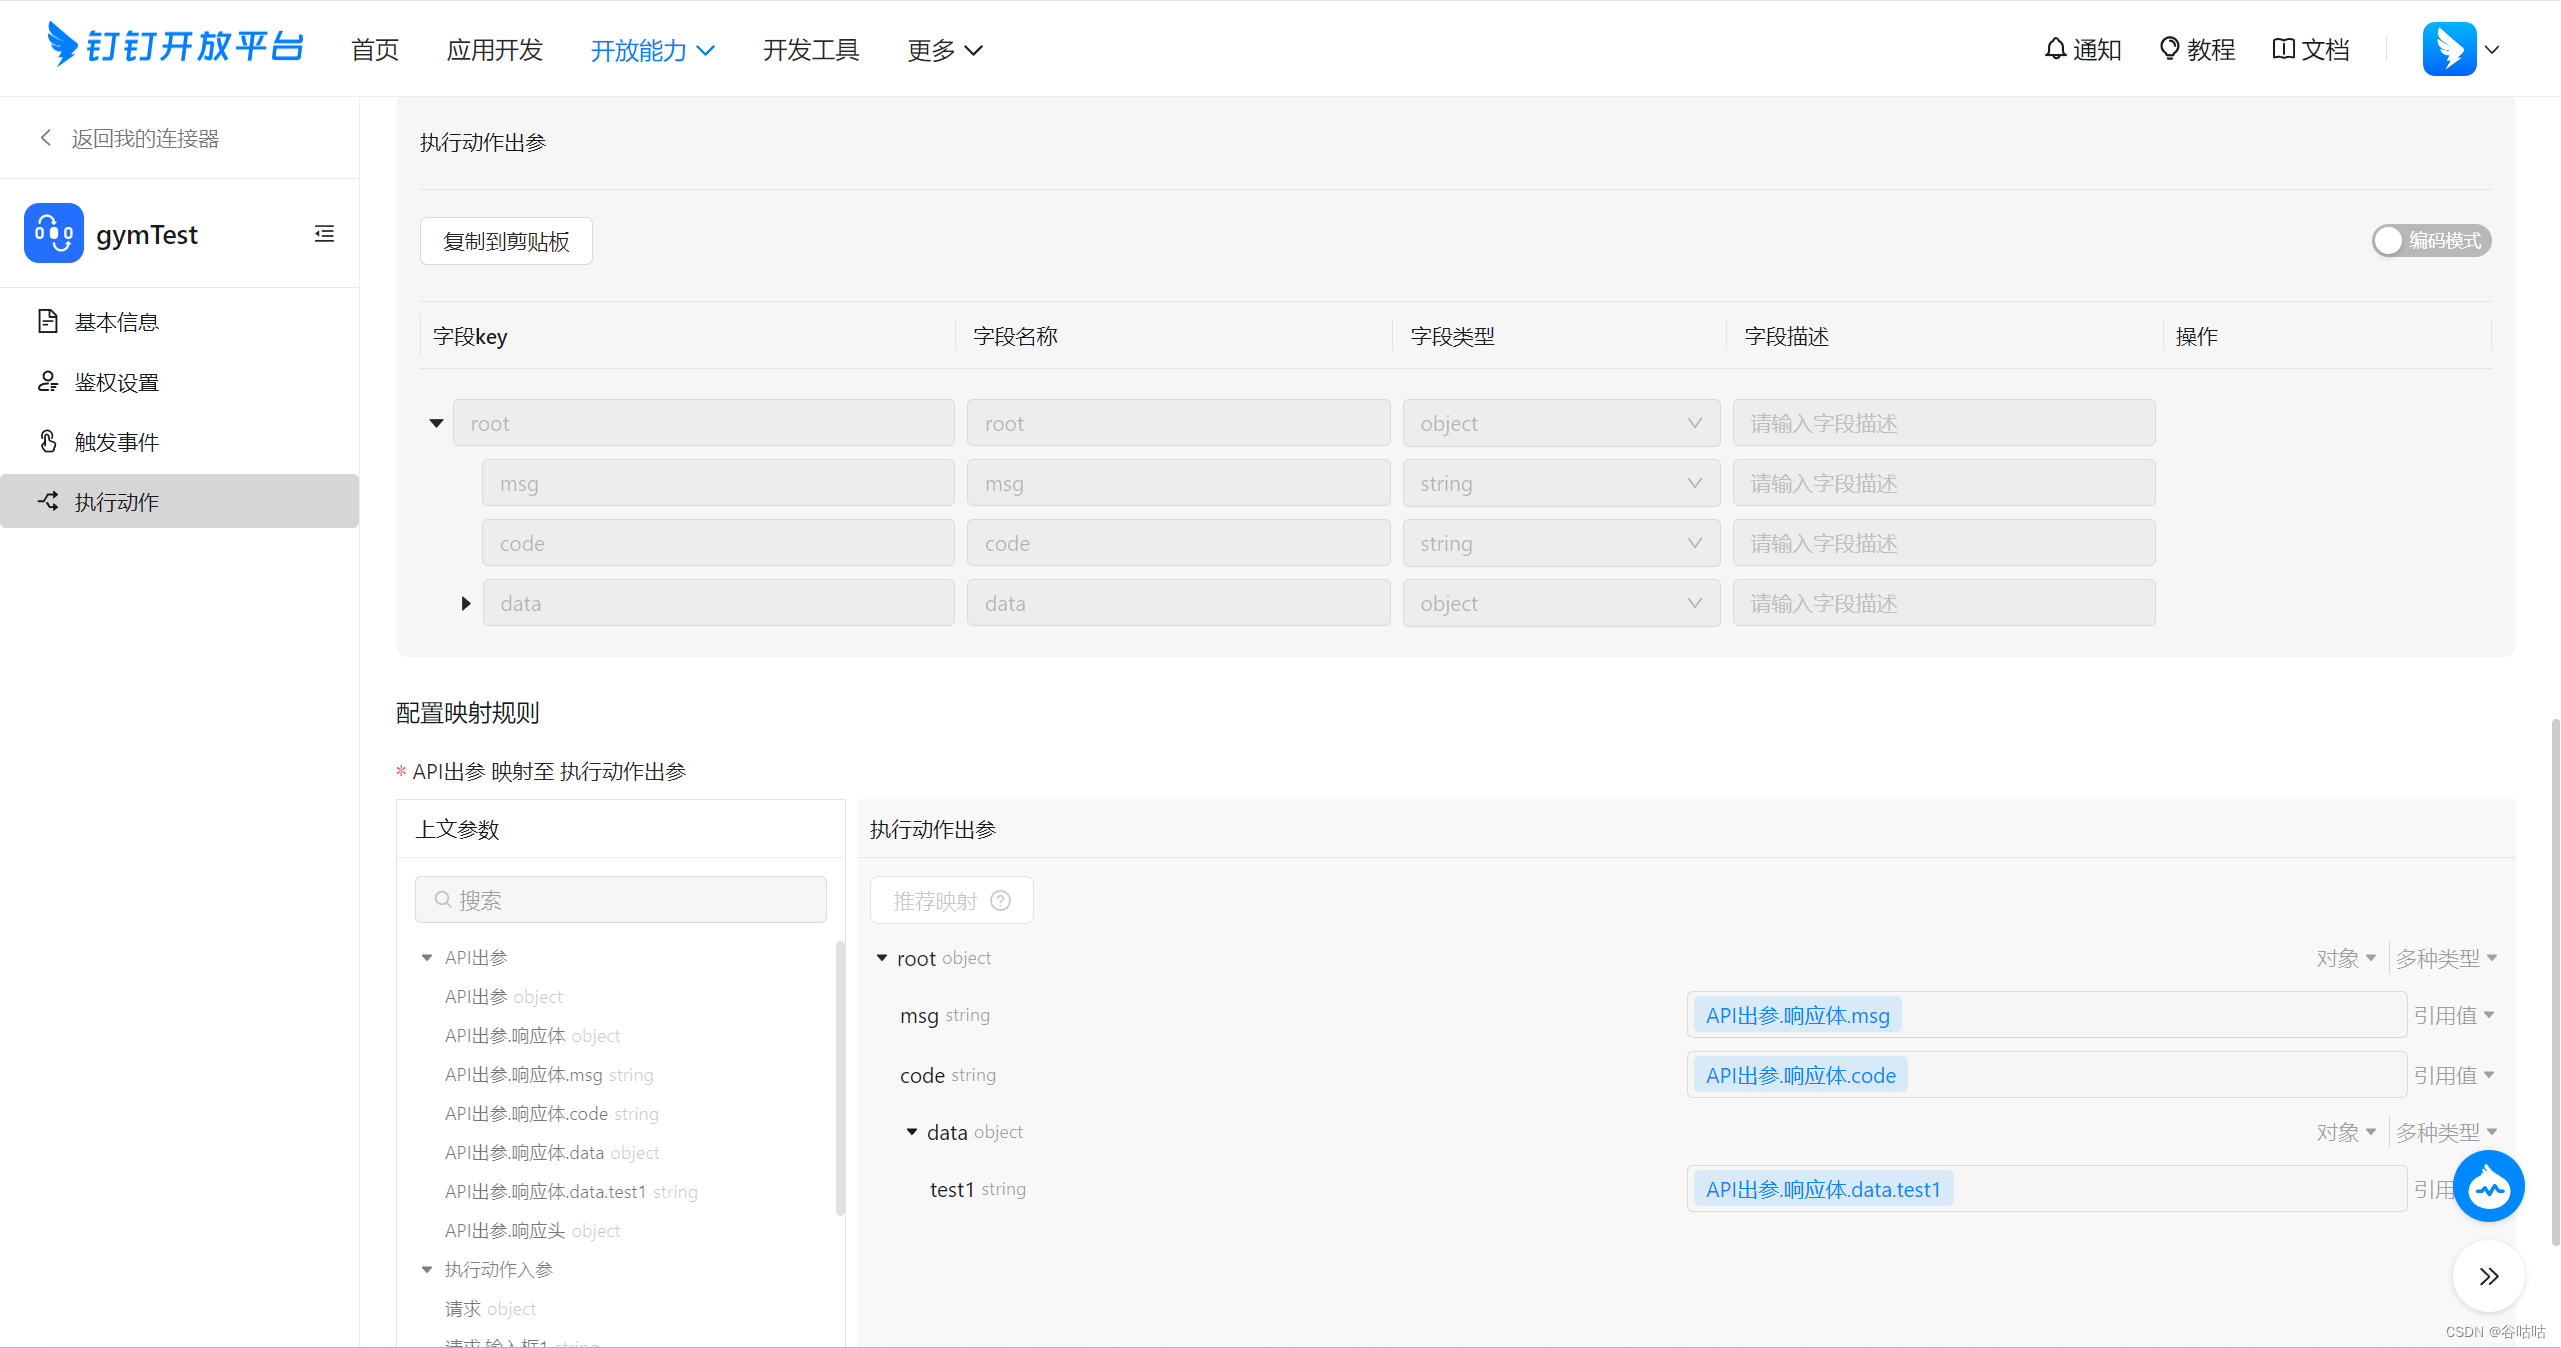Open the msg field type string dropdown

click(x=1561, y=483)
